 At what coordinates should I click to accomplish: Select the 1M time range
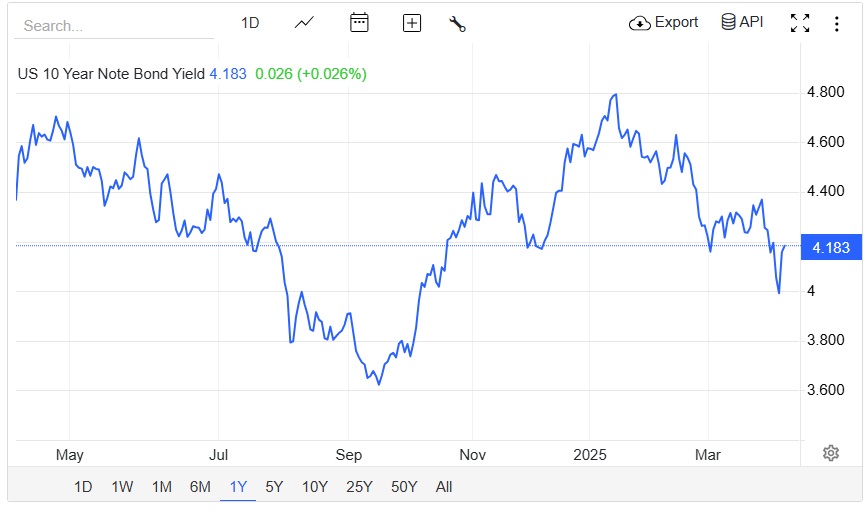161,487
